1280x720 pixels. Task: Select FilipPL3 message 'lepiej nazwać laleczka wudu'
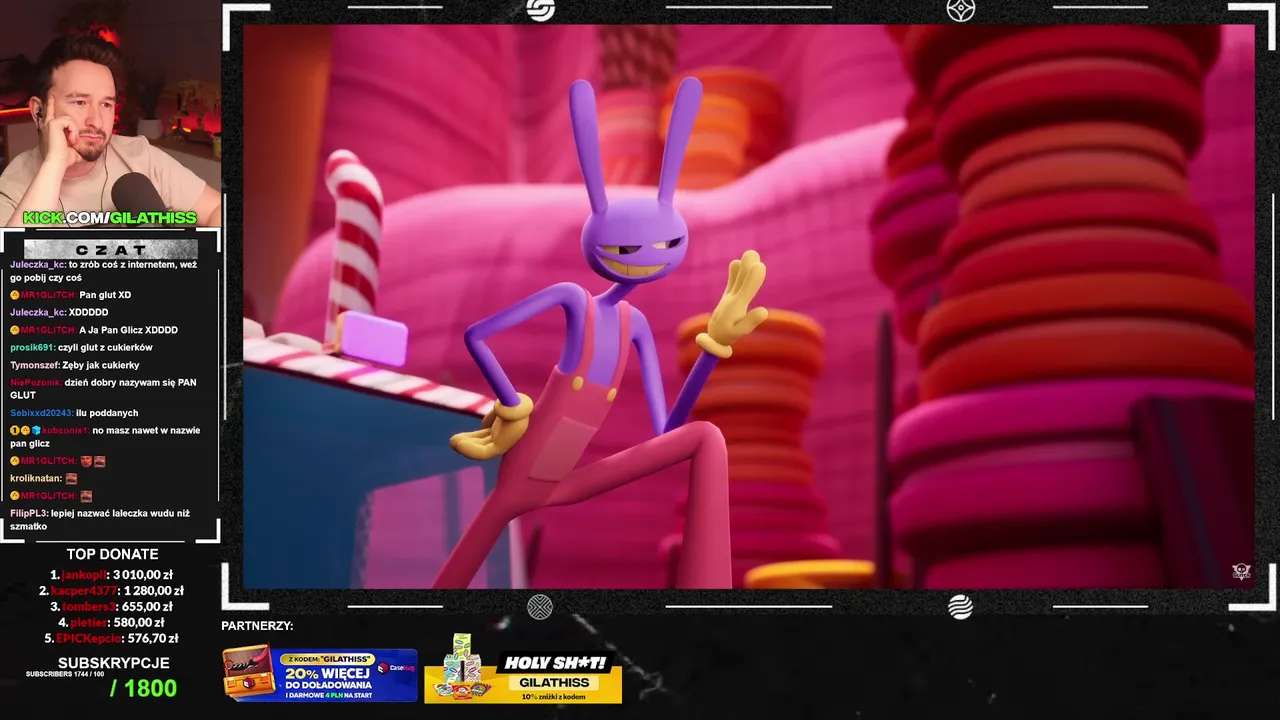point(100,520)
